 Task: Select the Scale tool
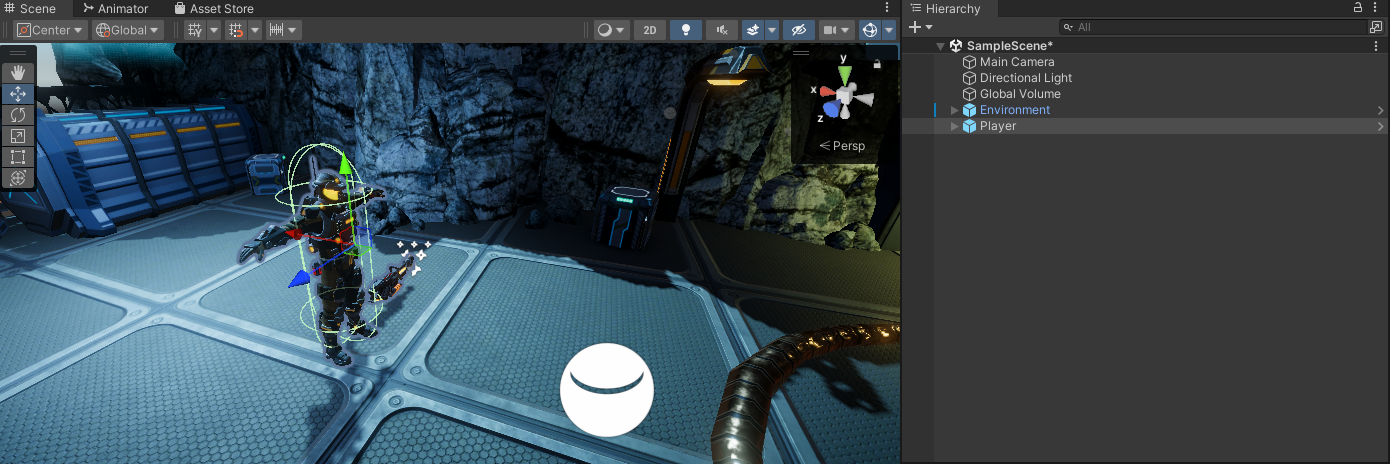click(18, 136)
